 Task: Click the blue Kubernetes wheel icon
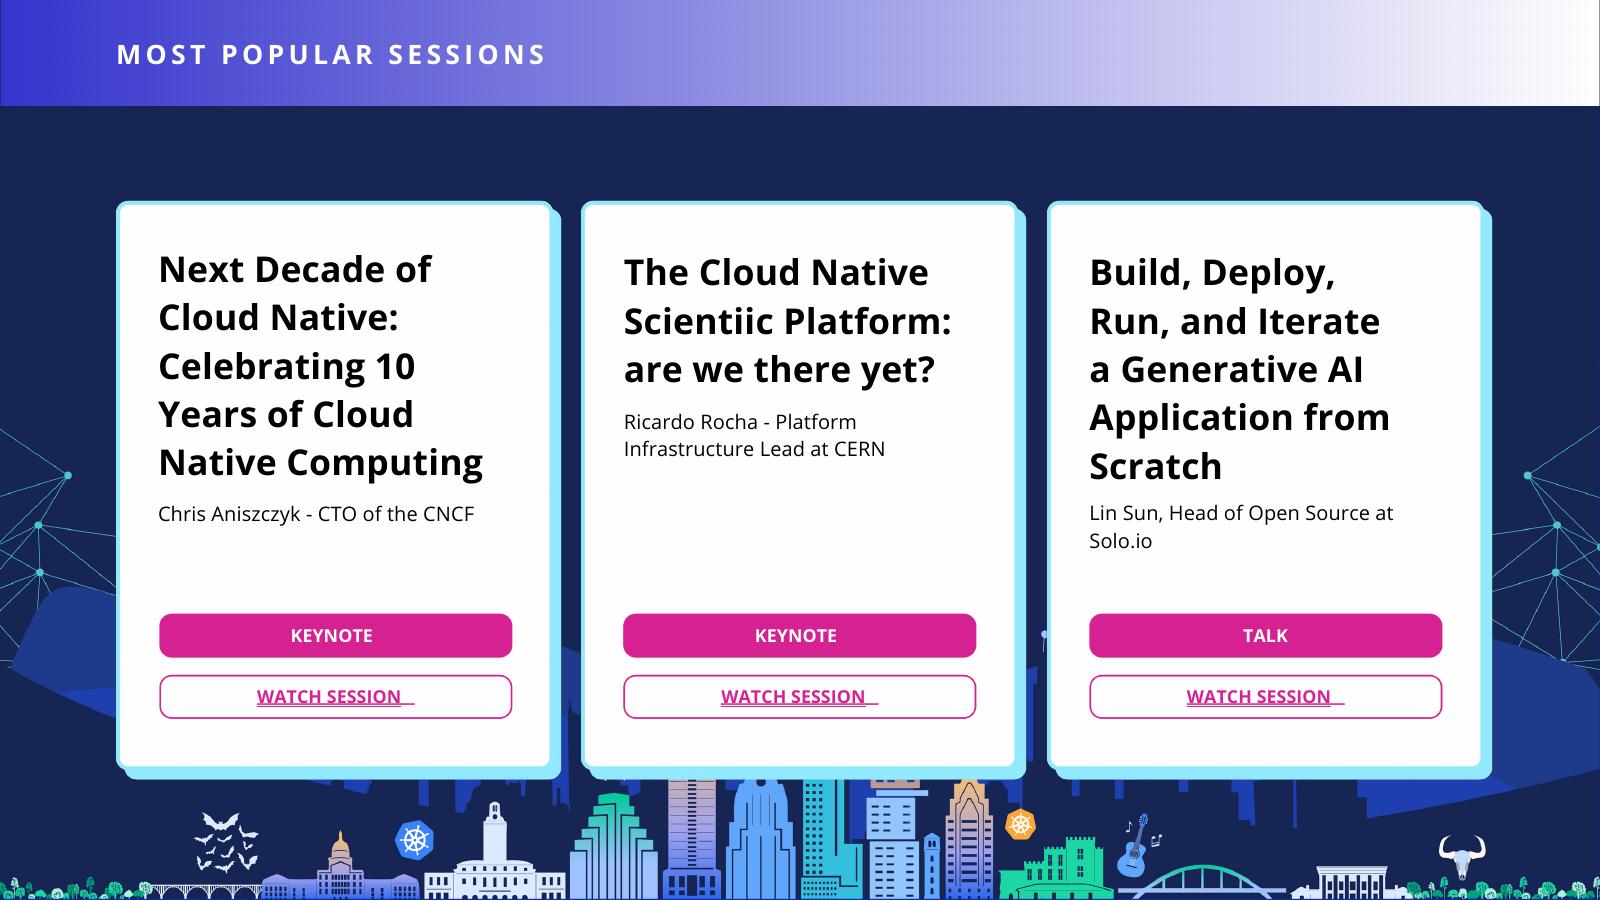click(x=414, y=839)
